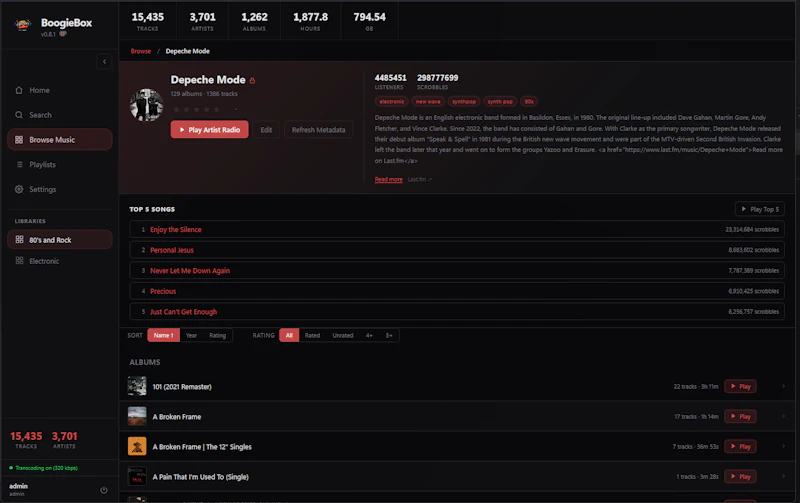Play Never Let Me Down Again

[190, 271]
